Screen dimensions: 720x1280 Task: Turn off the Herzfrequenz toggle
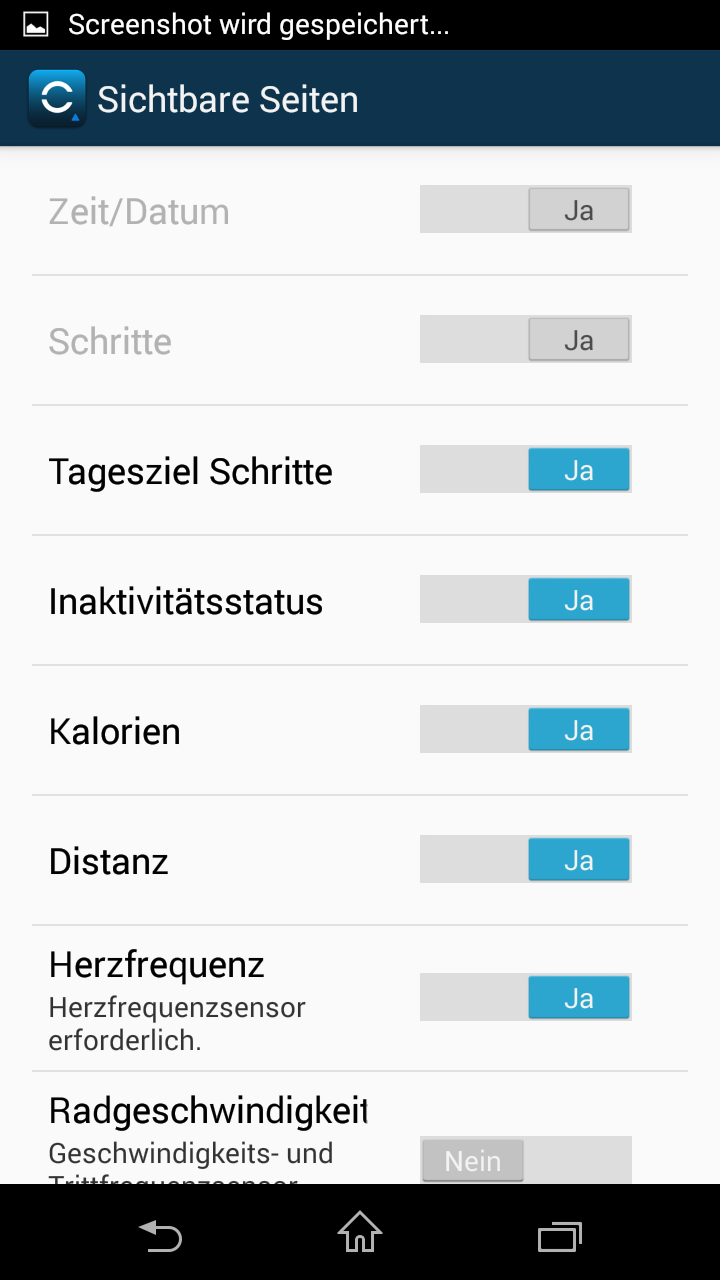click(526, 998)
